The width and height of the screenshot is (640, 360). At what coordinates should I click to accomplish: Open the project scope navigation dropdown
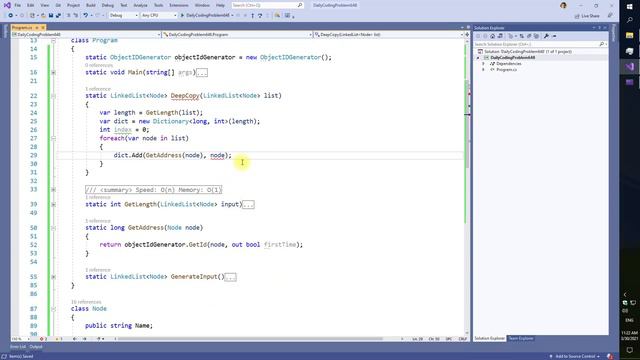coord(86,35)
